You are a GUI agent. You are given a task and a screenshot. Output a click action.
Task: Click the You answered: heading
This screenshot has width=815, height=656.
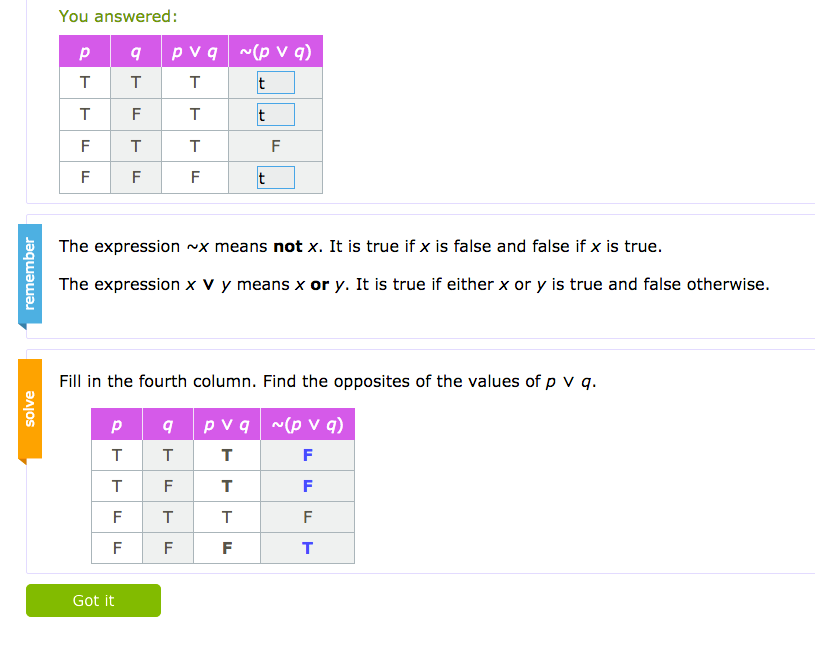click(118, 16)
